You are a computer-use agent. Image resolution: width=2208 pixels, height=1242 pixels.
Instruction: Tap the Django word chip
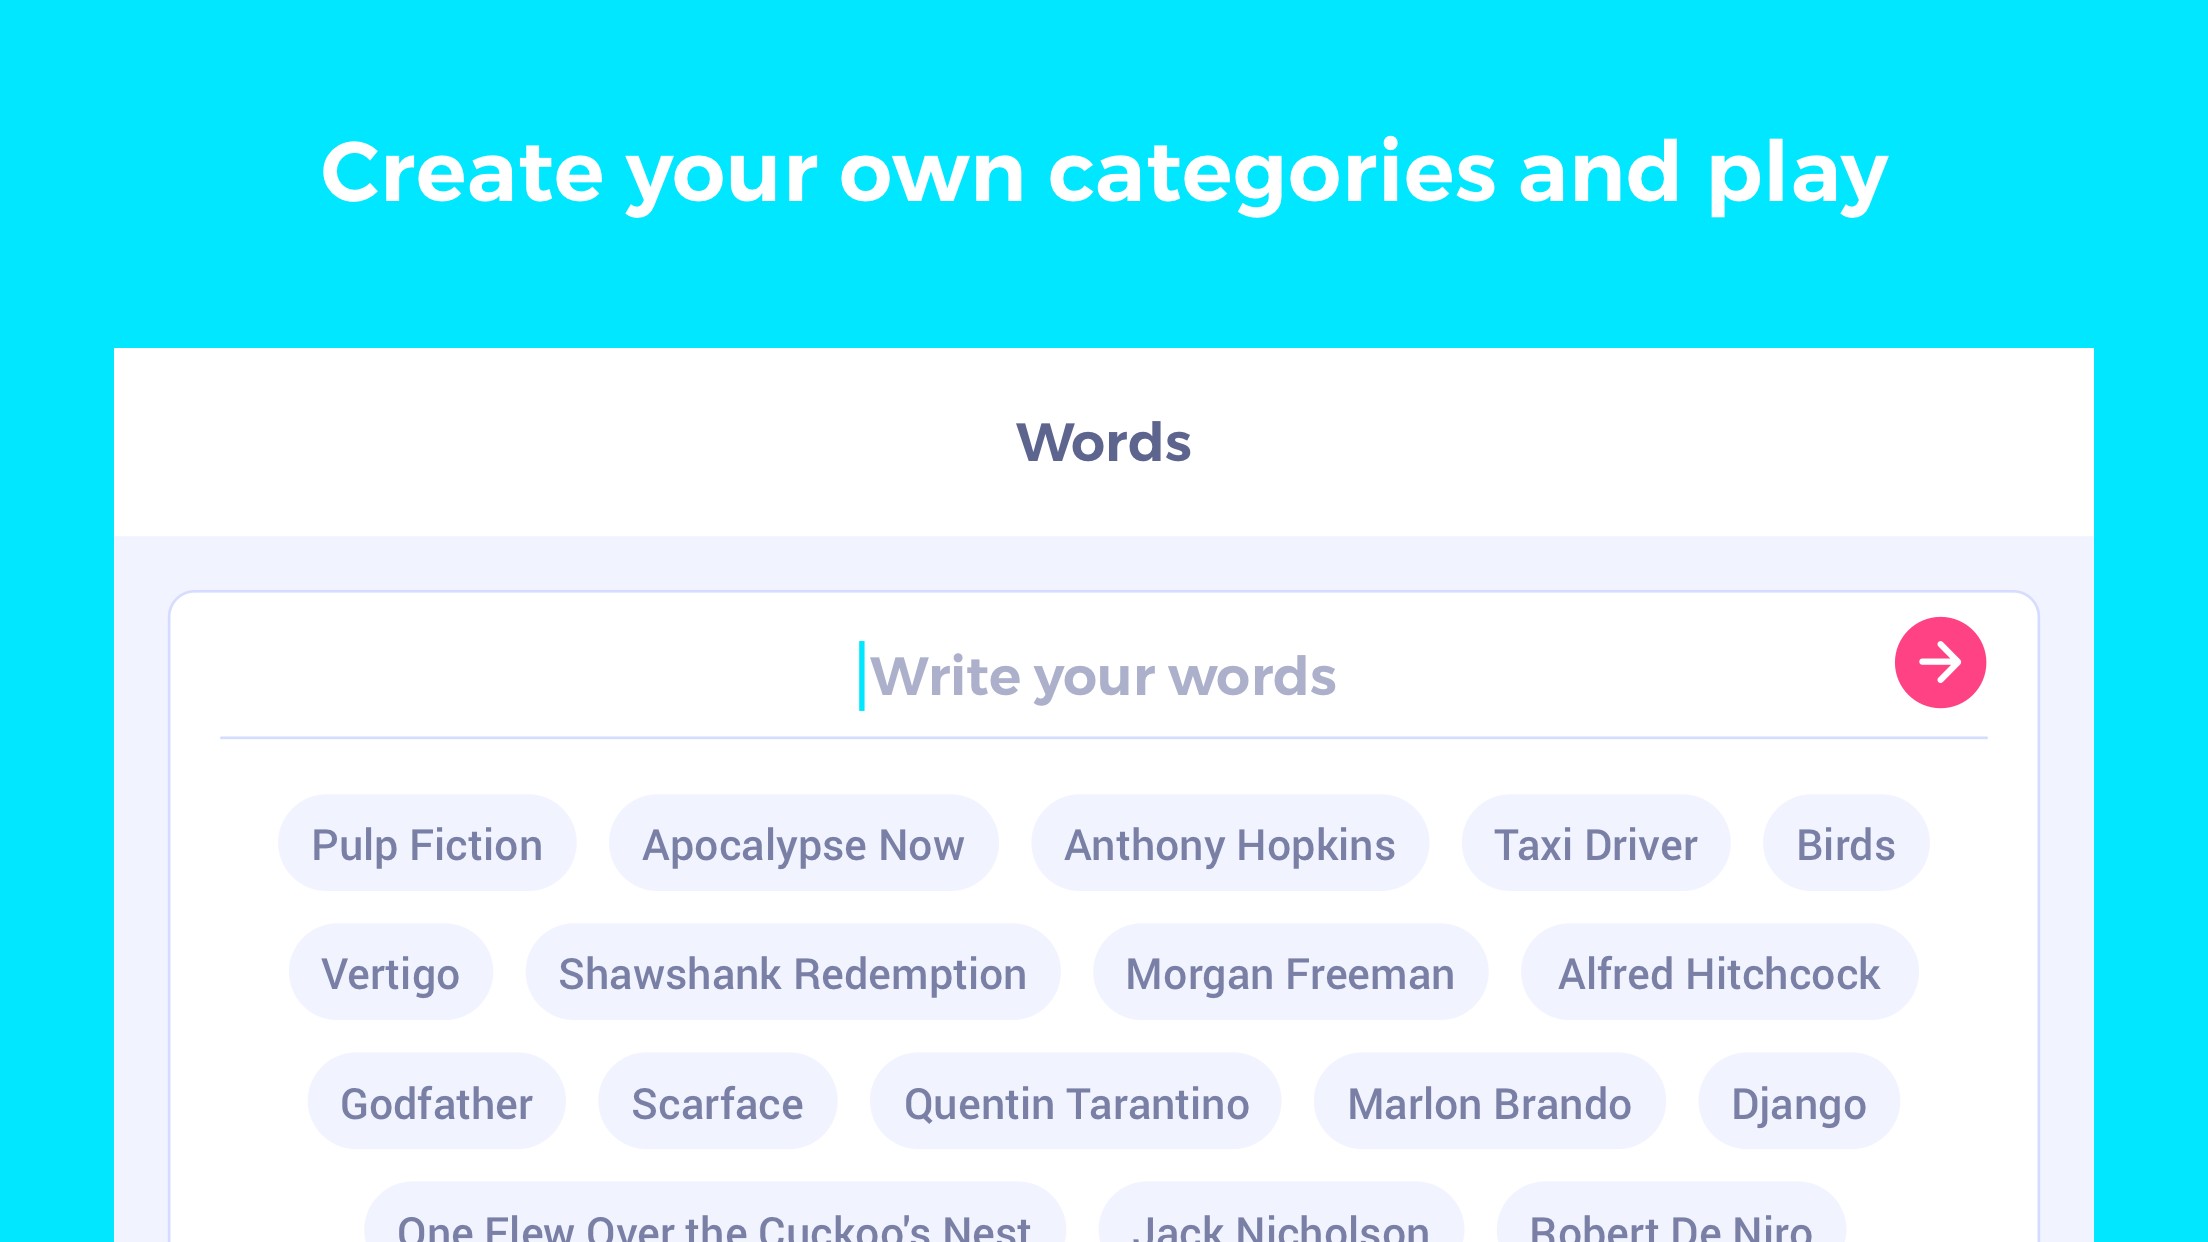[1798, 1103]
